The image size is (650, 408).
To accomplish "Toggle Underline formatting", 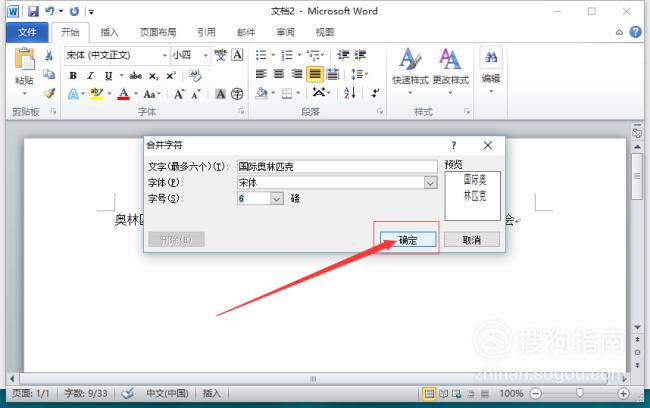I will coord(109,75).
